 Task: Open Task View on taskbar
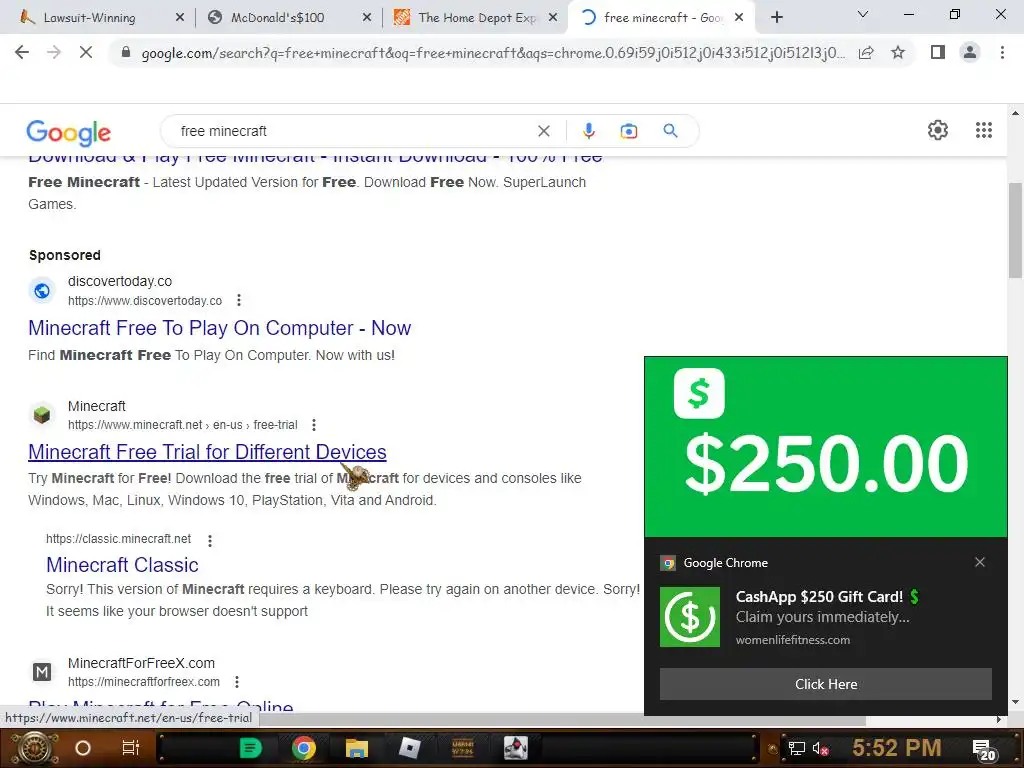click(x=131, y=748)
